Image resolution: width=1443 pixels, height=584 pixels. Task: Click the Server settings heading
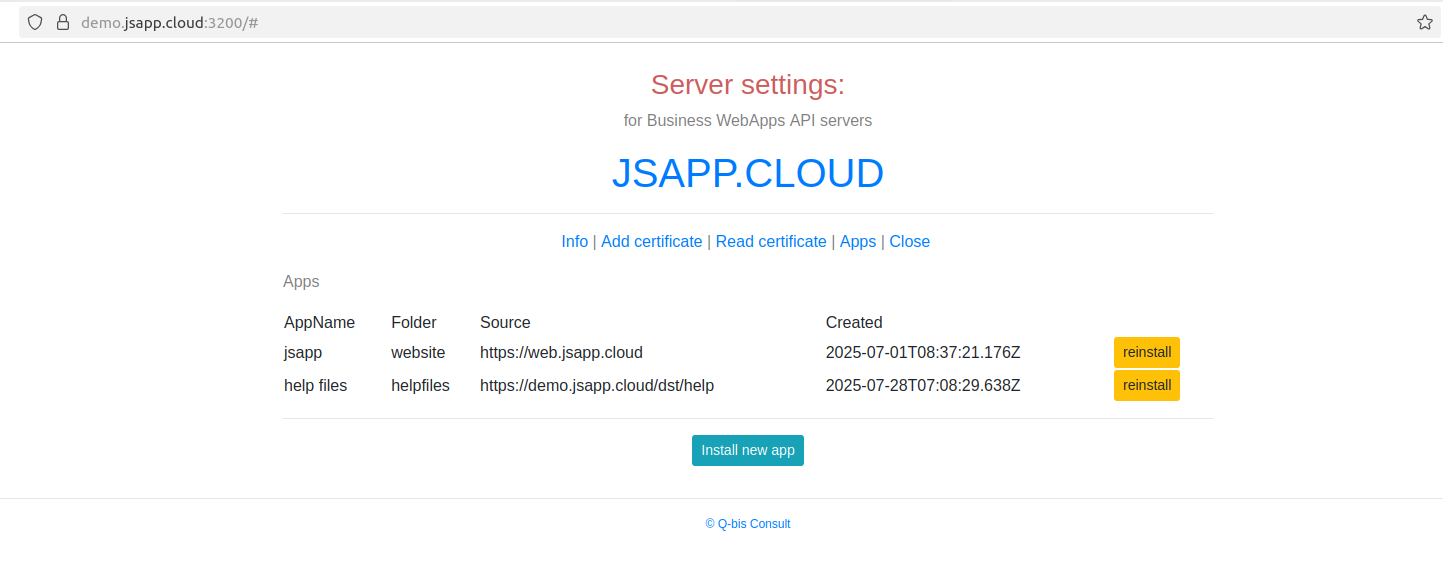747,85
